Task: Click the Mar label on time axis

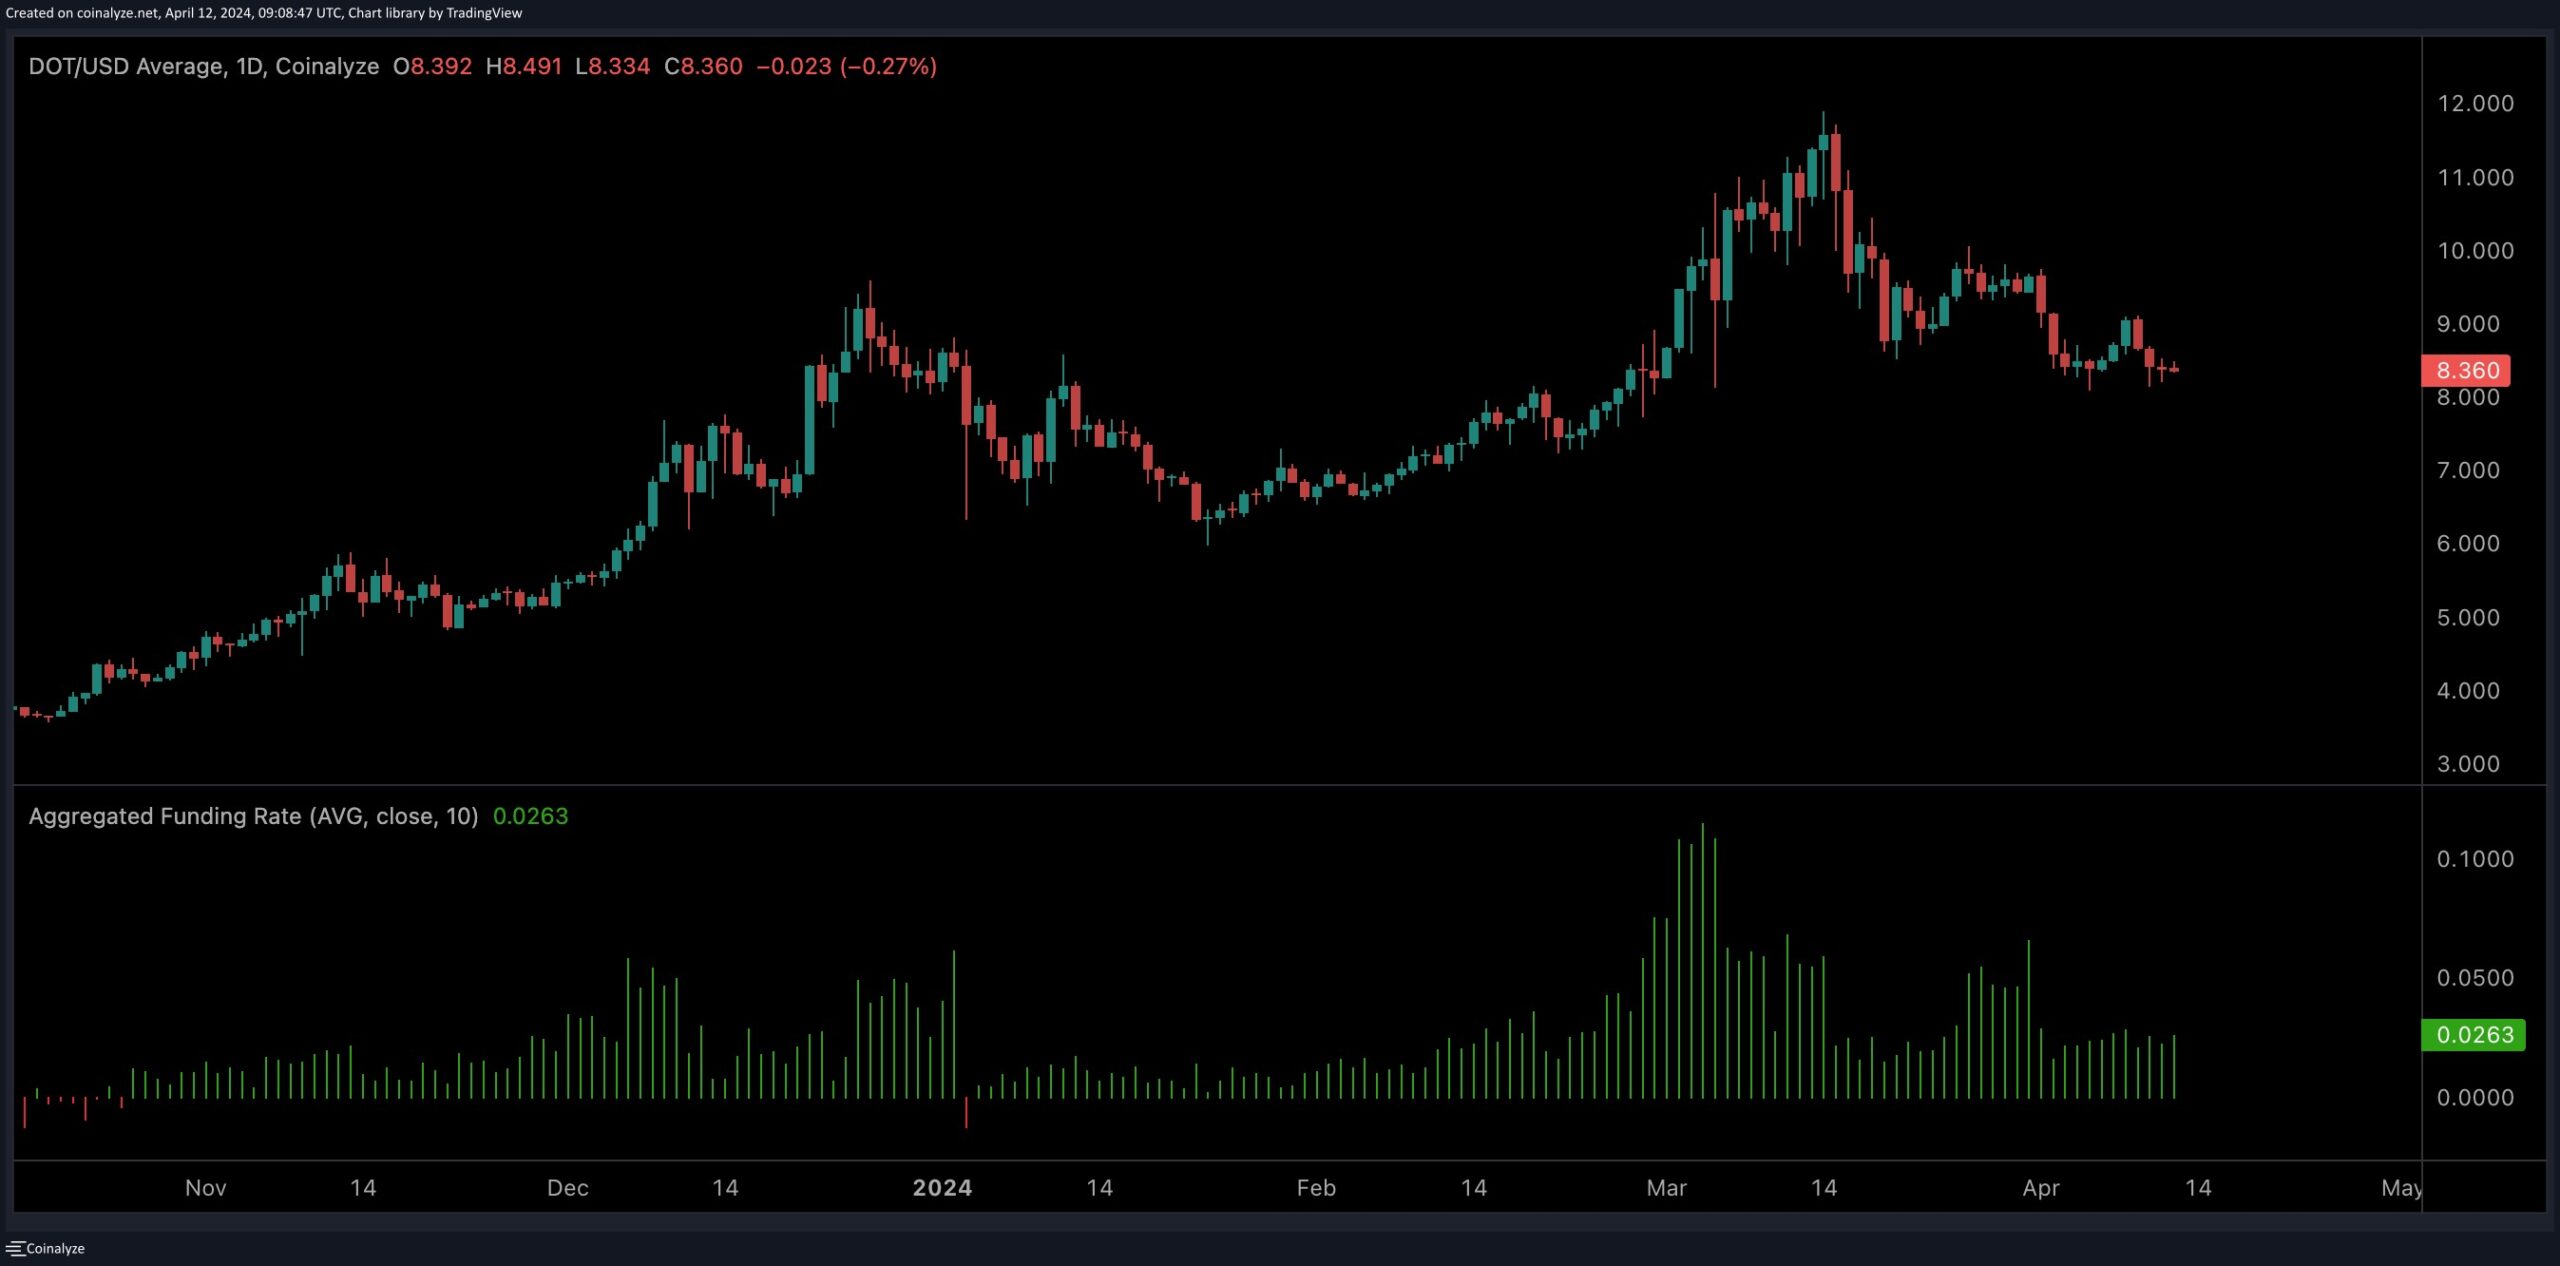Action: (x=1667, y=1188)
